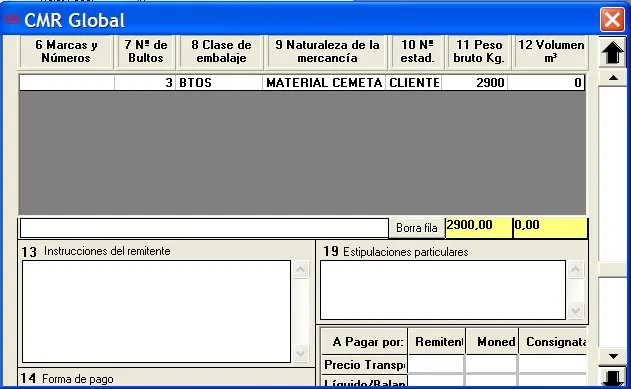Close the CMR Global window
The image size is (631, 389).
click(612, 19)
